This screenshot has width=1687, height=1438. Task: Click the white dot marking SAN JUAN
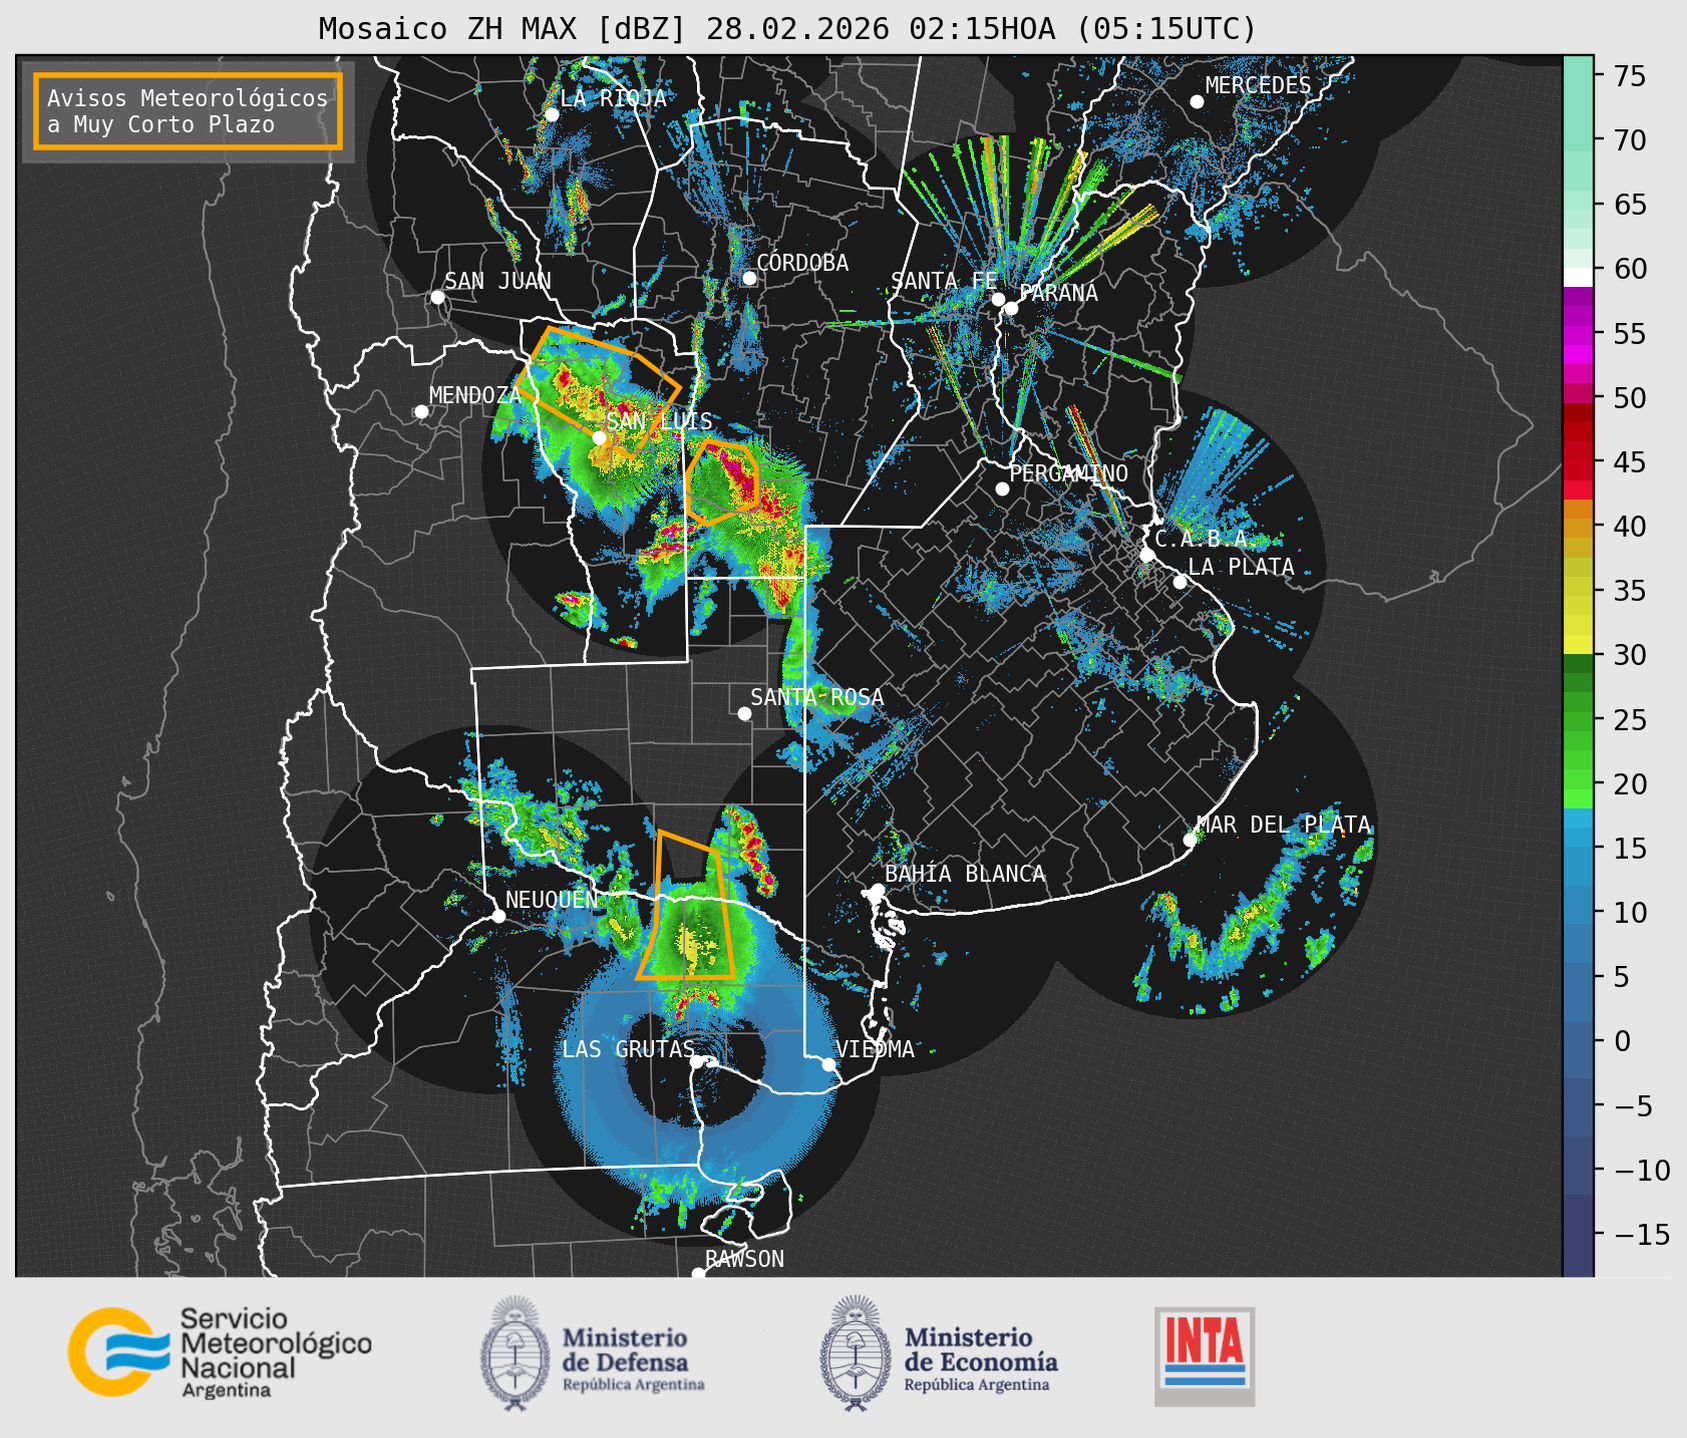tap(437, 297)
